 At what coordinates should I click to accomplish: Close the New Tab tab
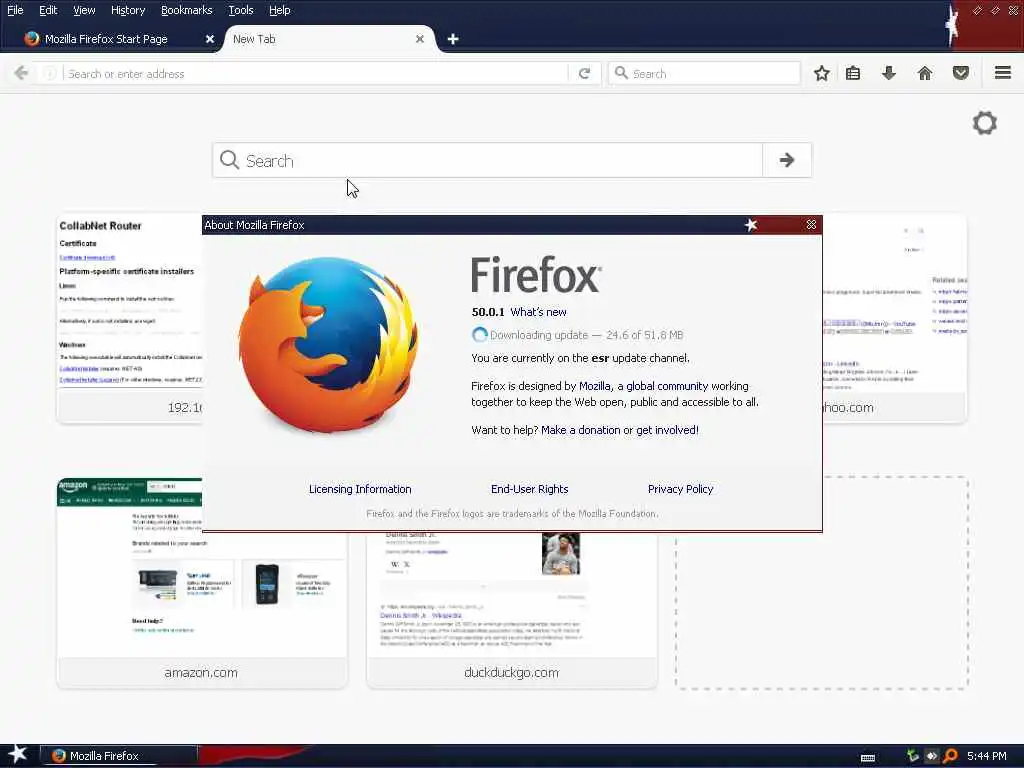pyautogui.click(x=420, y=39)
